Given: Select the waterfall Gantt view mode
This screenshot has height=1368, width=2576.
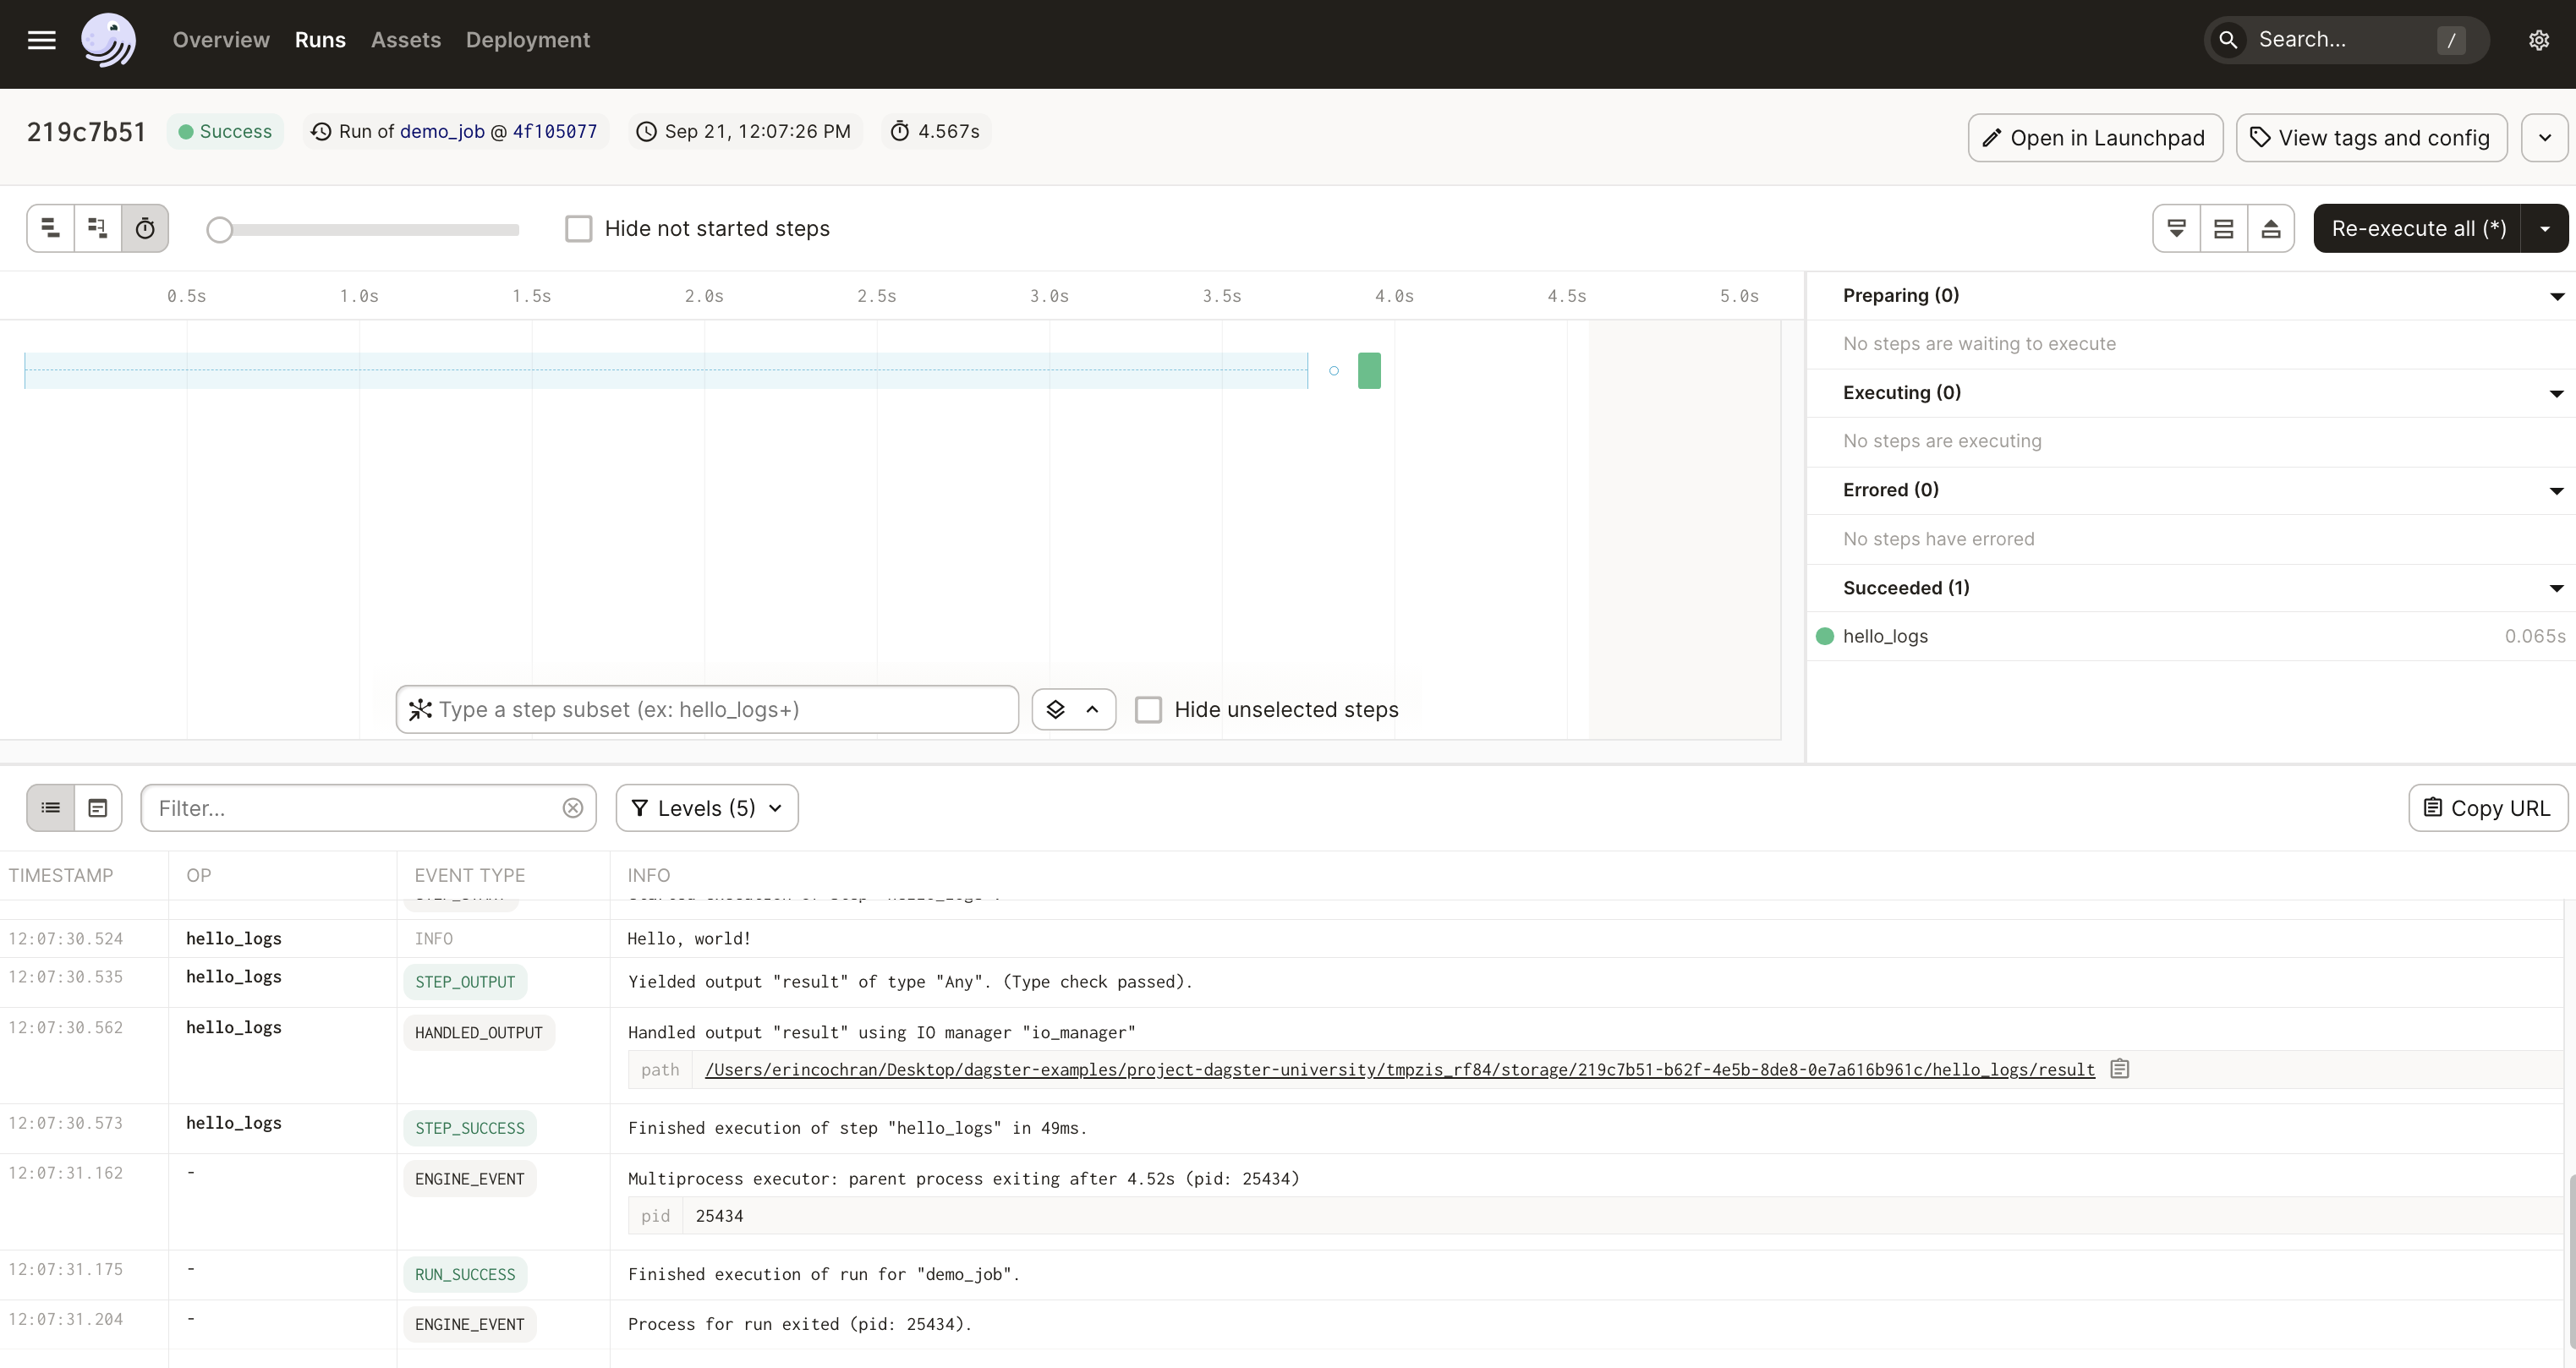Looking at the screenshot, I should [x=97, y=228].
